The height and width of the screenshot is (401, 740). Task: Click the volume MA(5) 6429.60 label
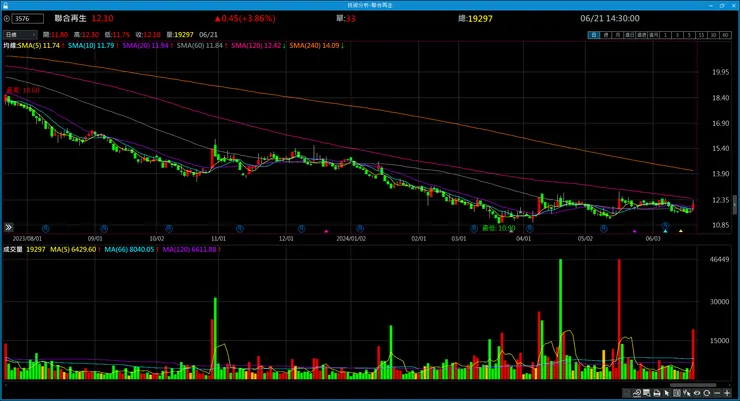73,250
